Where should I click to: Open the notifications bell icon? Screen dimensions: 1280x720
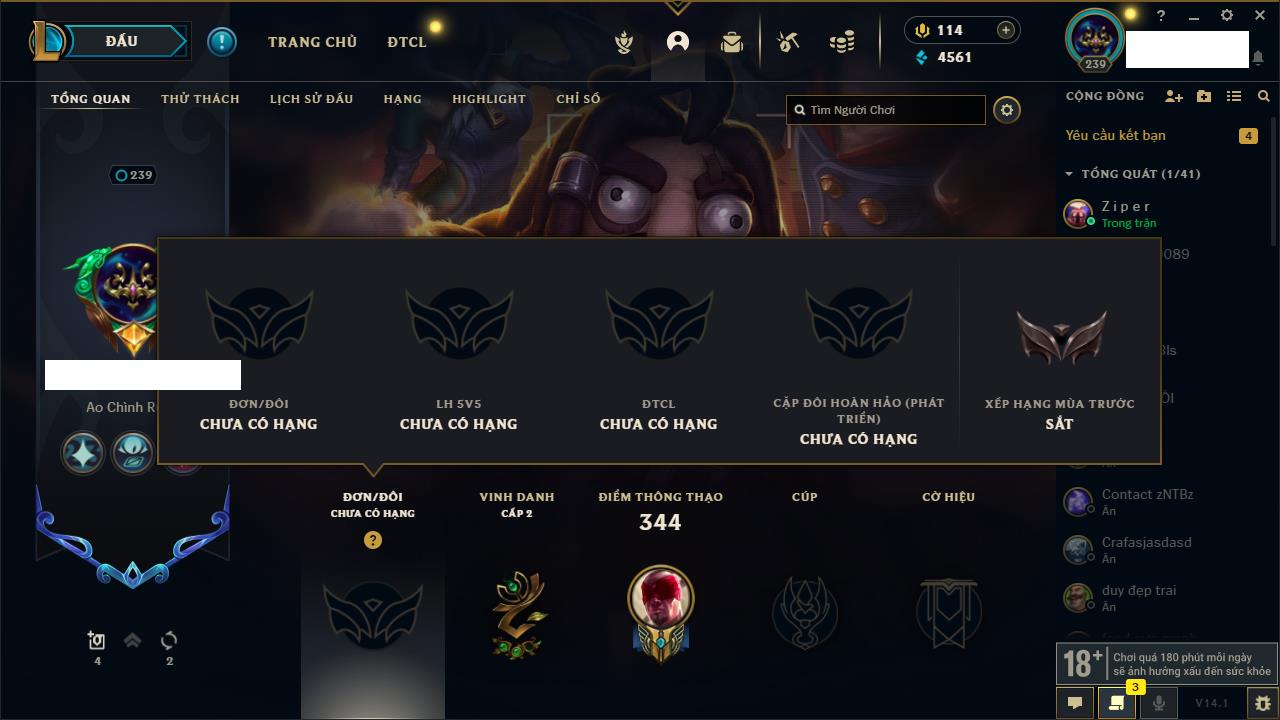coord(1258,58)
